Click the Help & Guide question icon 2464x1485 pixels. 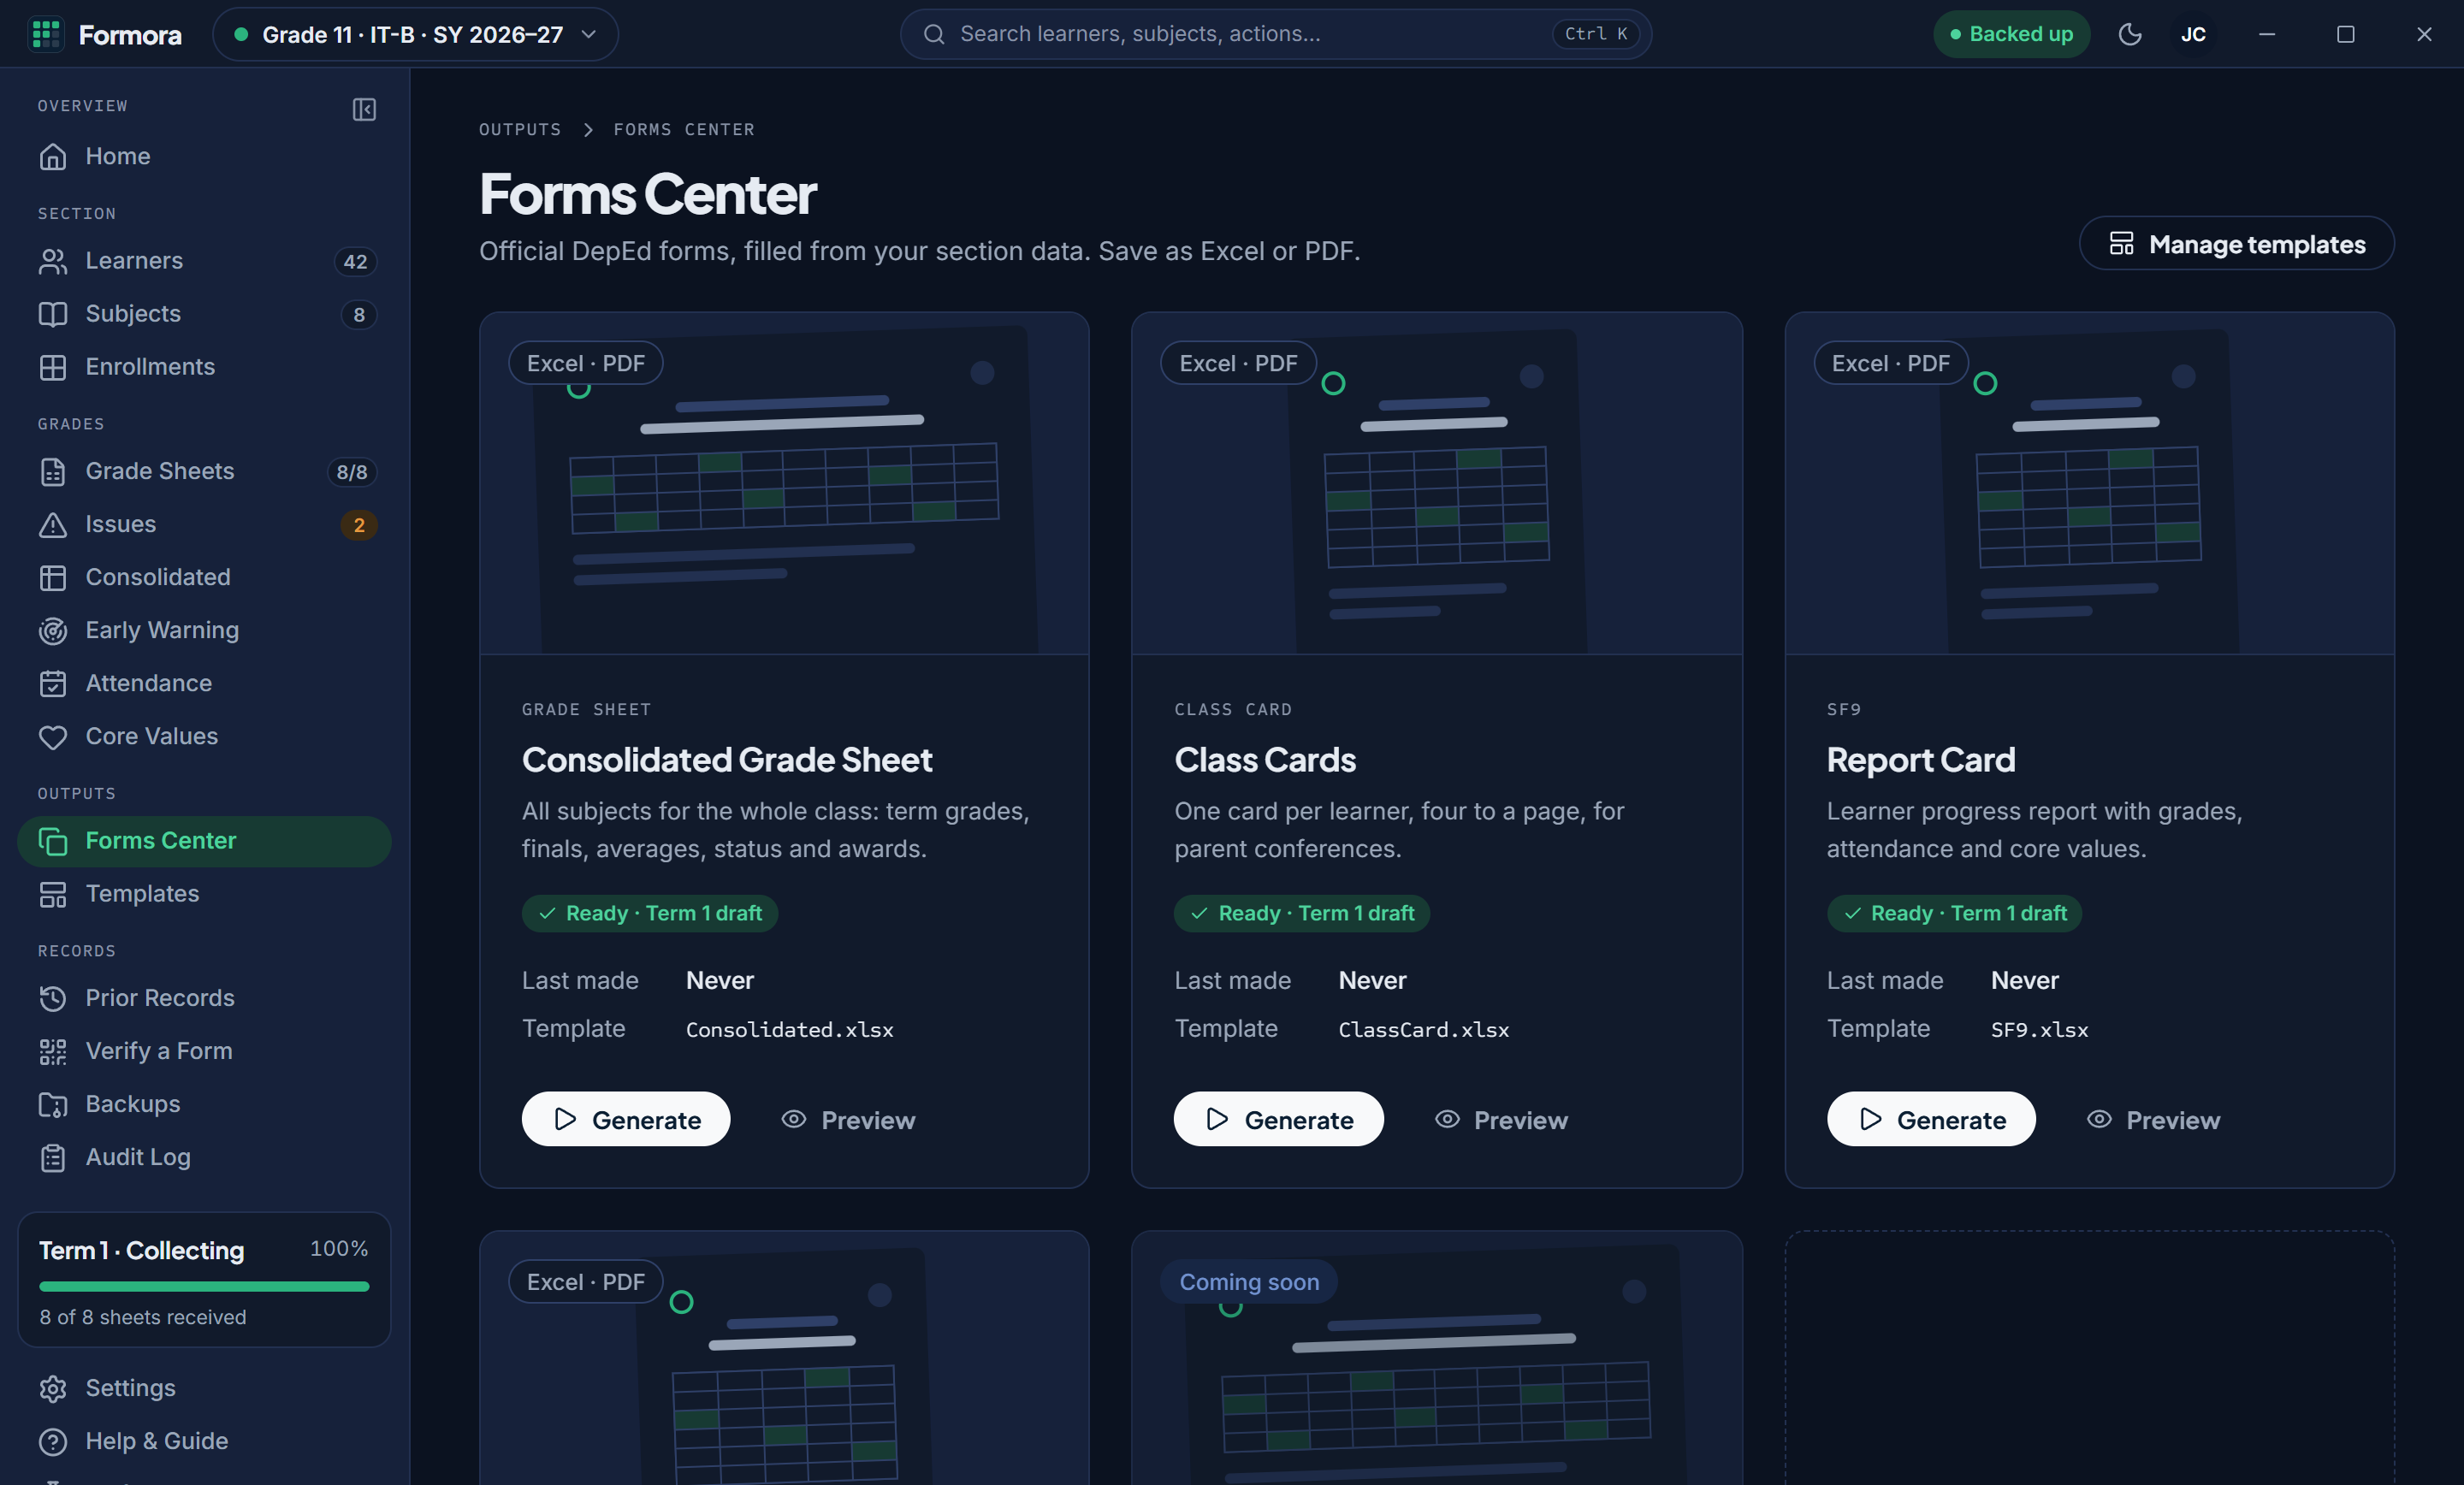coord(52,1441)
